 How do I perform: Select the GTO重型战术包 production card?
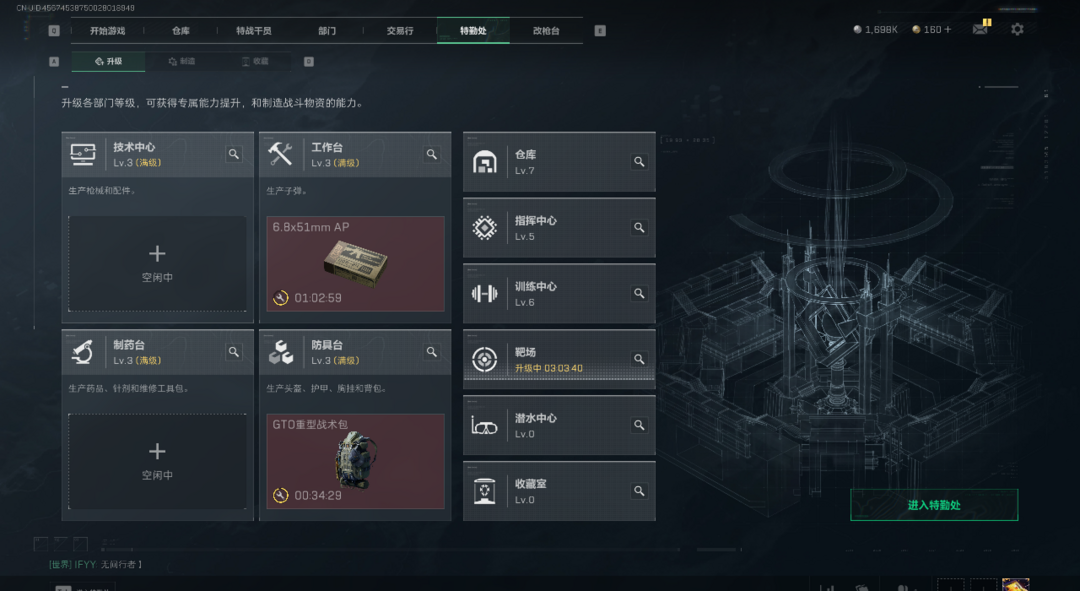pyautogui.click(x=355, y=462)
